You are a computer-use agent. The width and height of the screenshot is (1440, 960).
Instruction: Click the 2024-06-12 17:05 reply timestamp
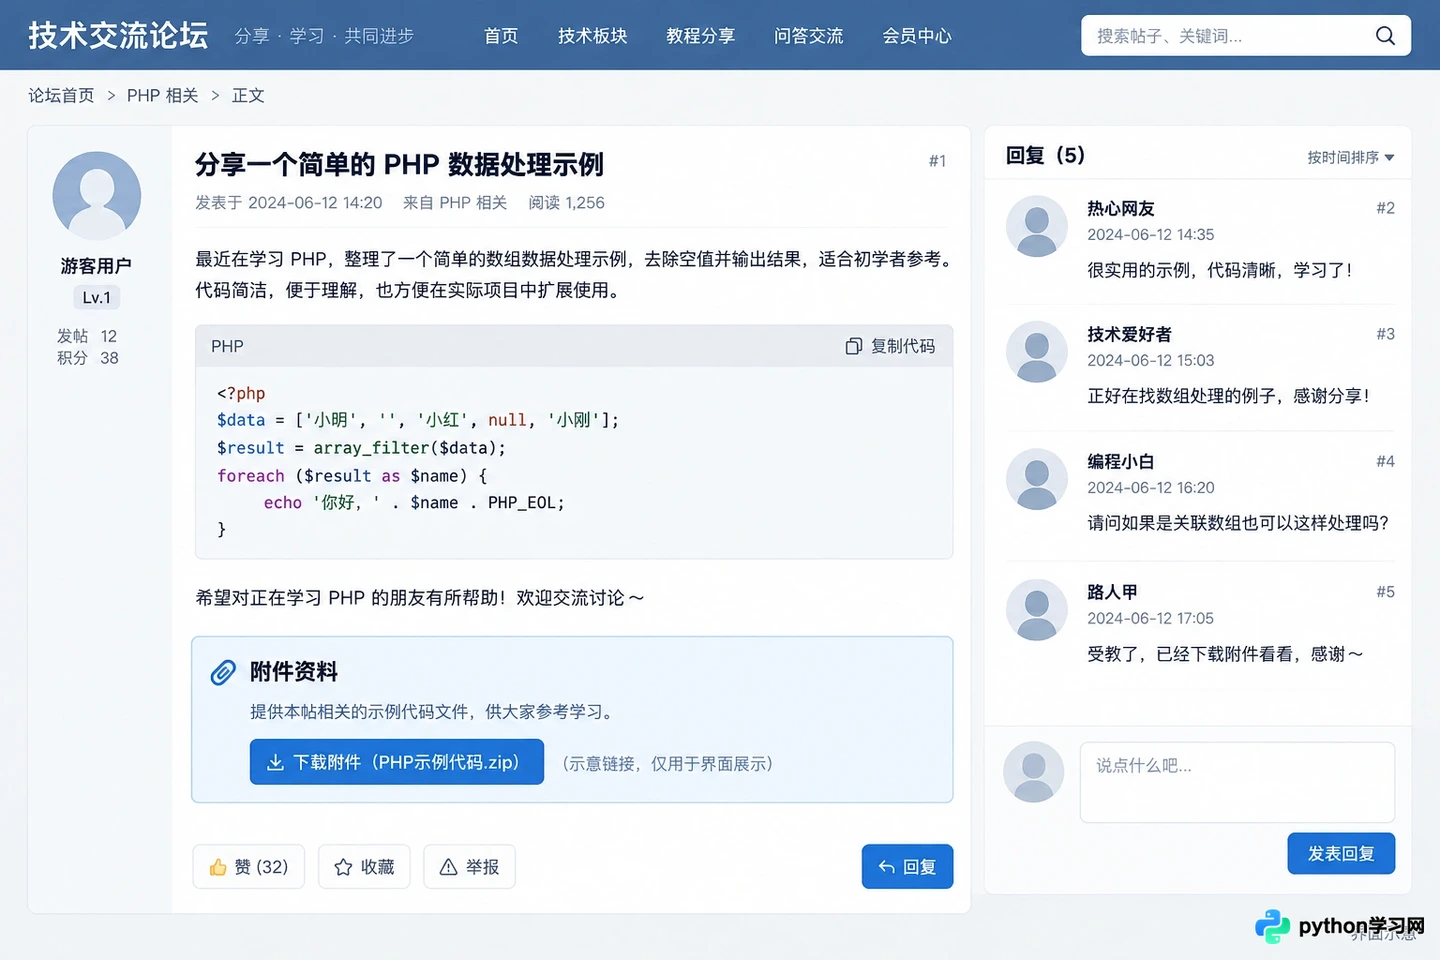pos(1151,619)
